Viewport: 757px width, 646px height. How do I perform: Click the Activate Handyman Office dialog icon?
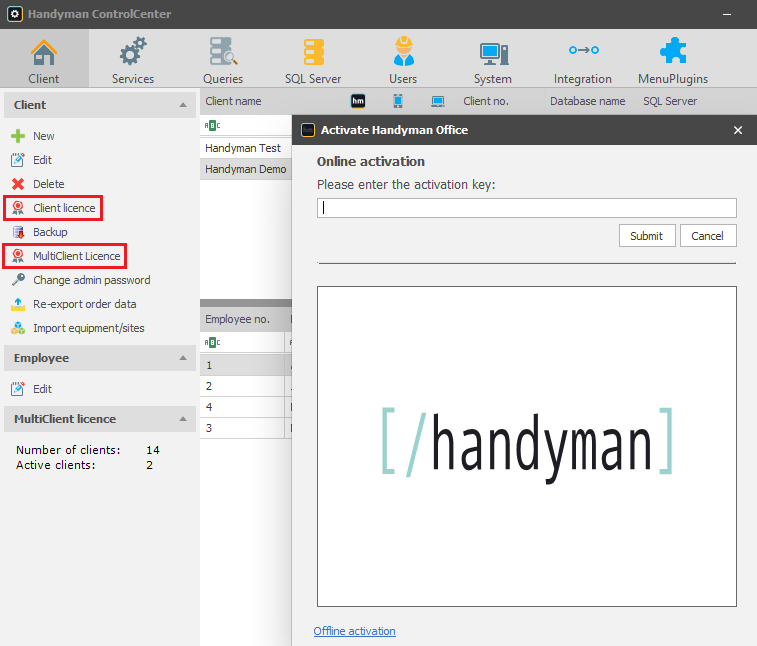point(308,130)
